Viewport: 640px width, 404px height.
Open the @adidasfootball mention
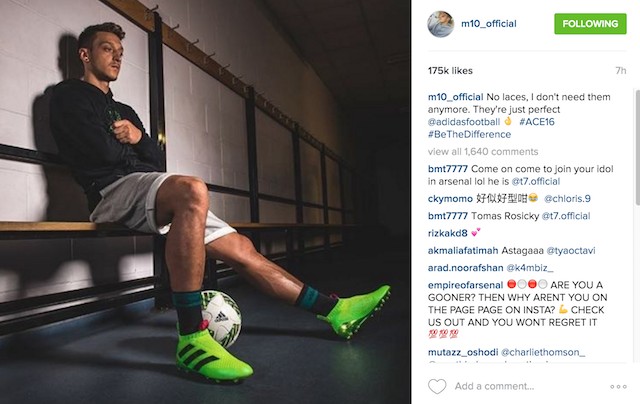464,122
